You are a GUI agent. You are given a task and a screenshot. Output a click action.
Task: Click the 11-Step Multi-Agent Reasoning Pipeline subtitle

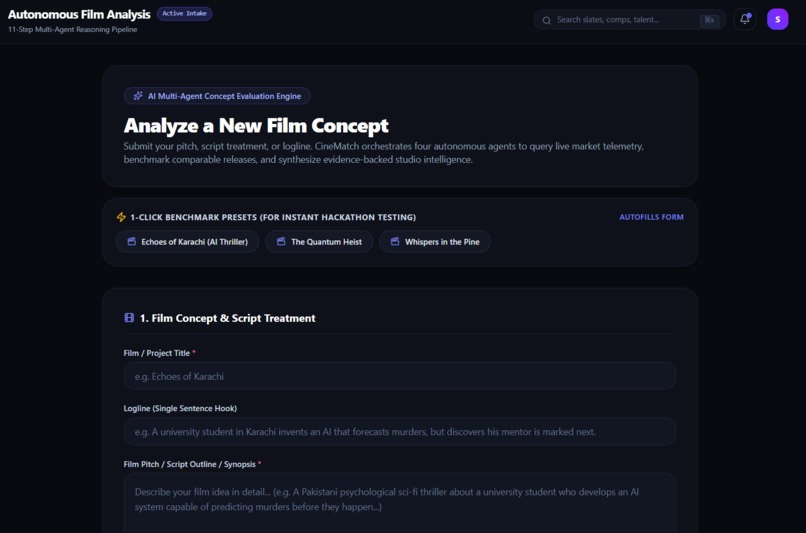tap(72, 29)
